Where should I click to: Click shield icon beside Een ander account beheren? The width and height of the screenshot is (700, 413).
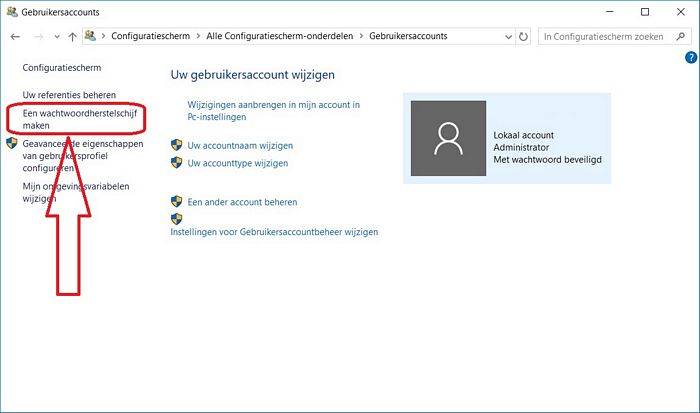coord(177,202)
